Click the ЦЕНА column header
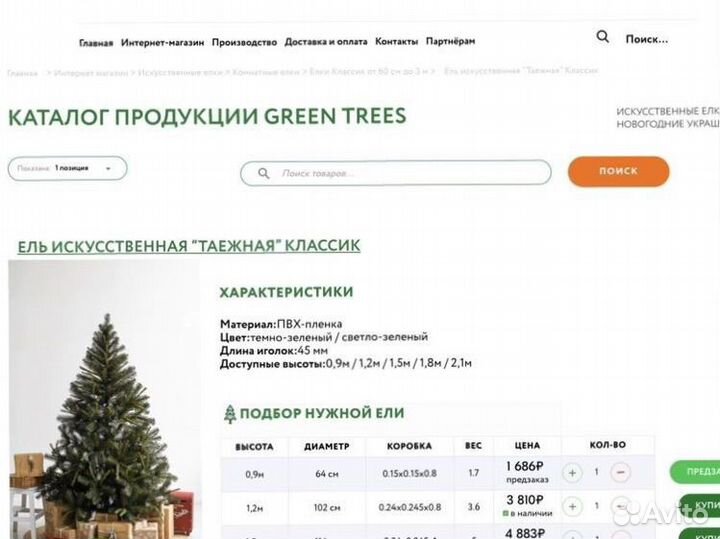This screenshot has height=539, width=720. tap(527, 445)
